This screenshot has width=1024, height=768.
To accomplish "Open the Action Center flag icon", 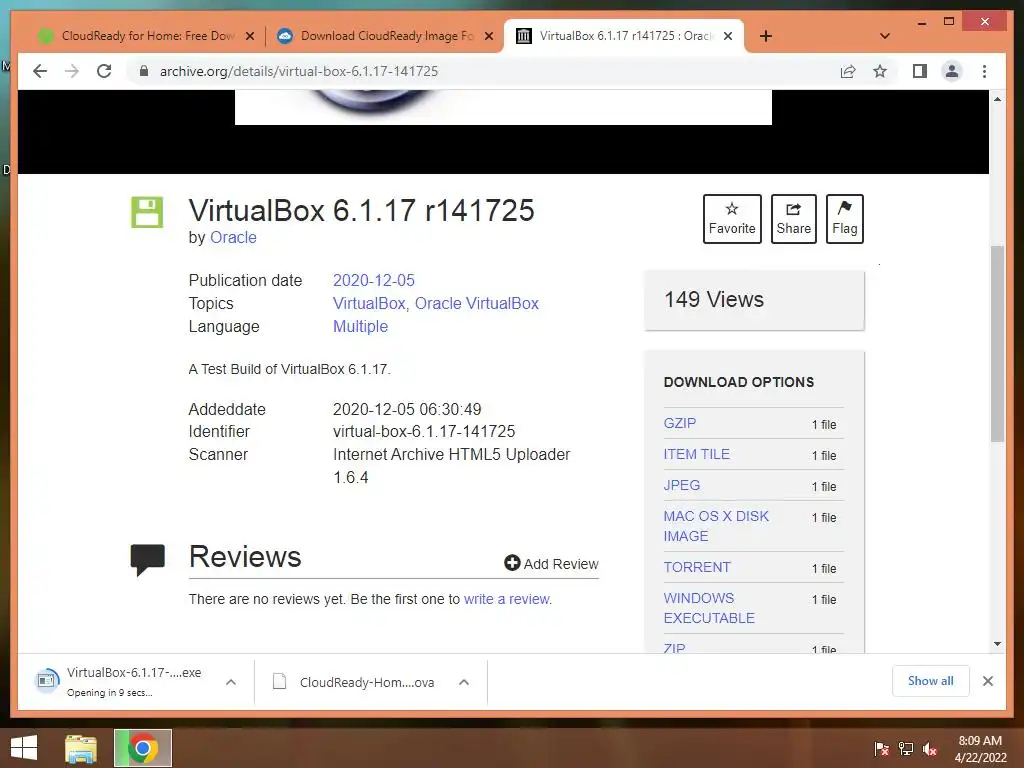I will (x=882, y=748).
